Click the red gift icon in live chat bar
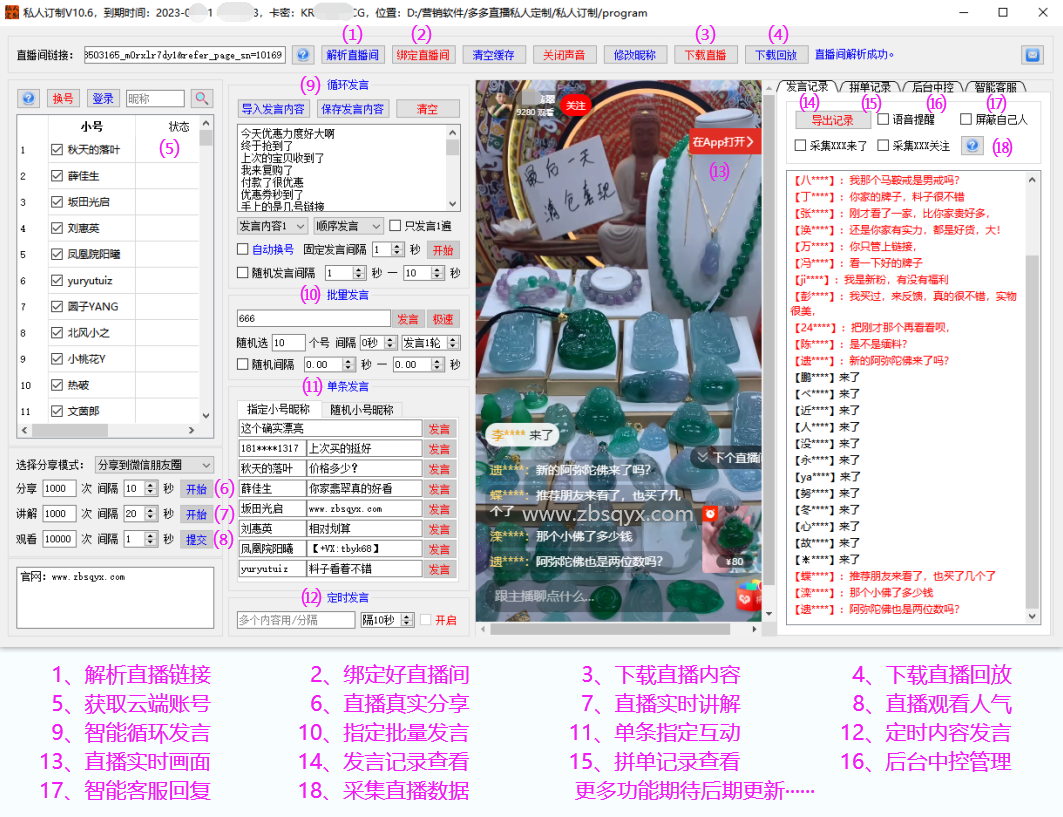This screenshot has width=1063, height=817. tap(746, 597)
